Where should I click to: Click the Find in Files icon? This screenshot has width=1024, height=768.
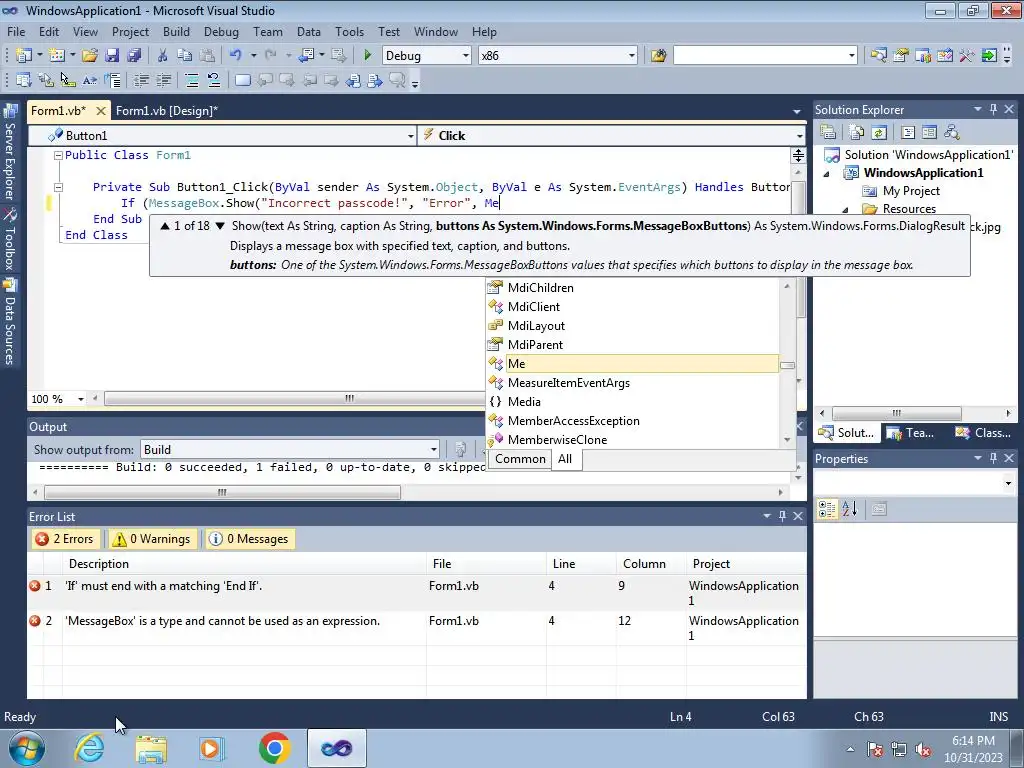pyautogui.click(x=658, y=56)
